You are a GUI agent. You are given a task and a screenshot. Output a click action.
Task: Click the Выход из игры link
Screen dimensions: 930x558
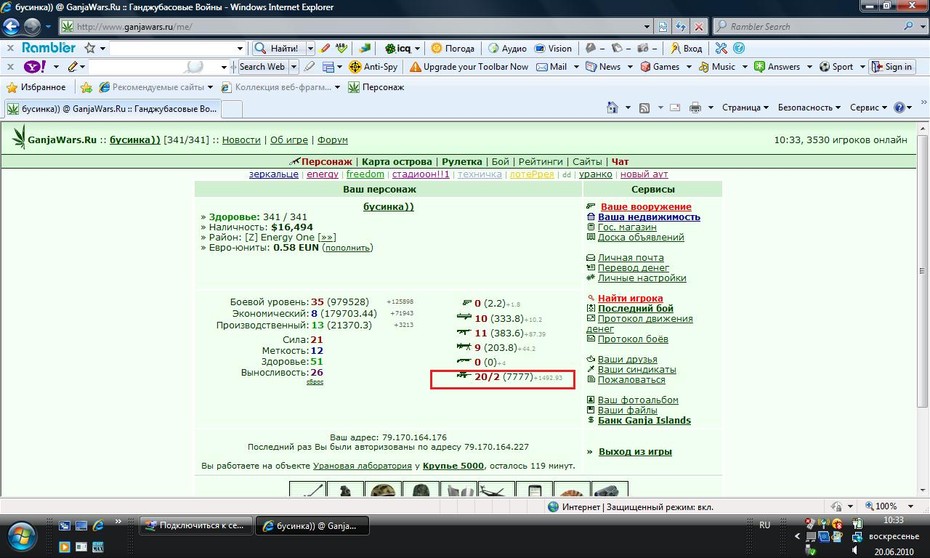point(635,452)
